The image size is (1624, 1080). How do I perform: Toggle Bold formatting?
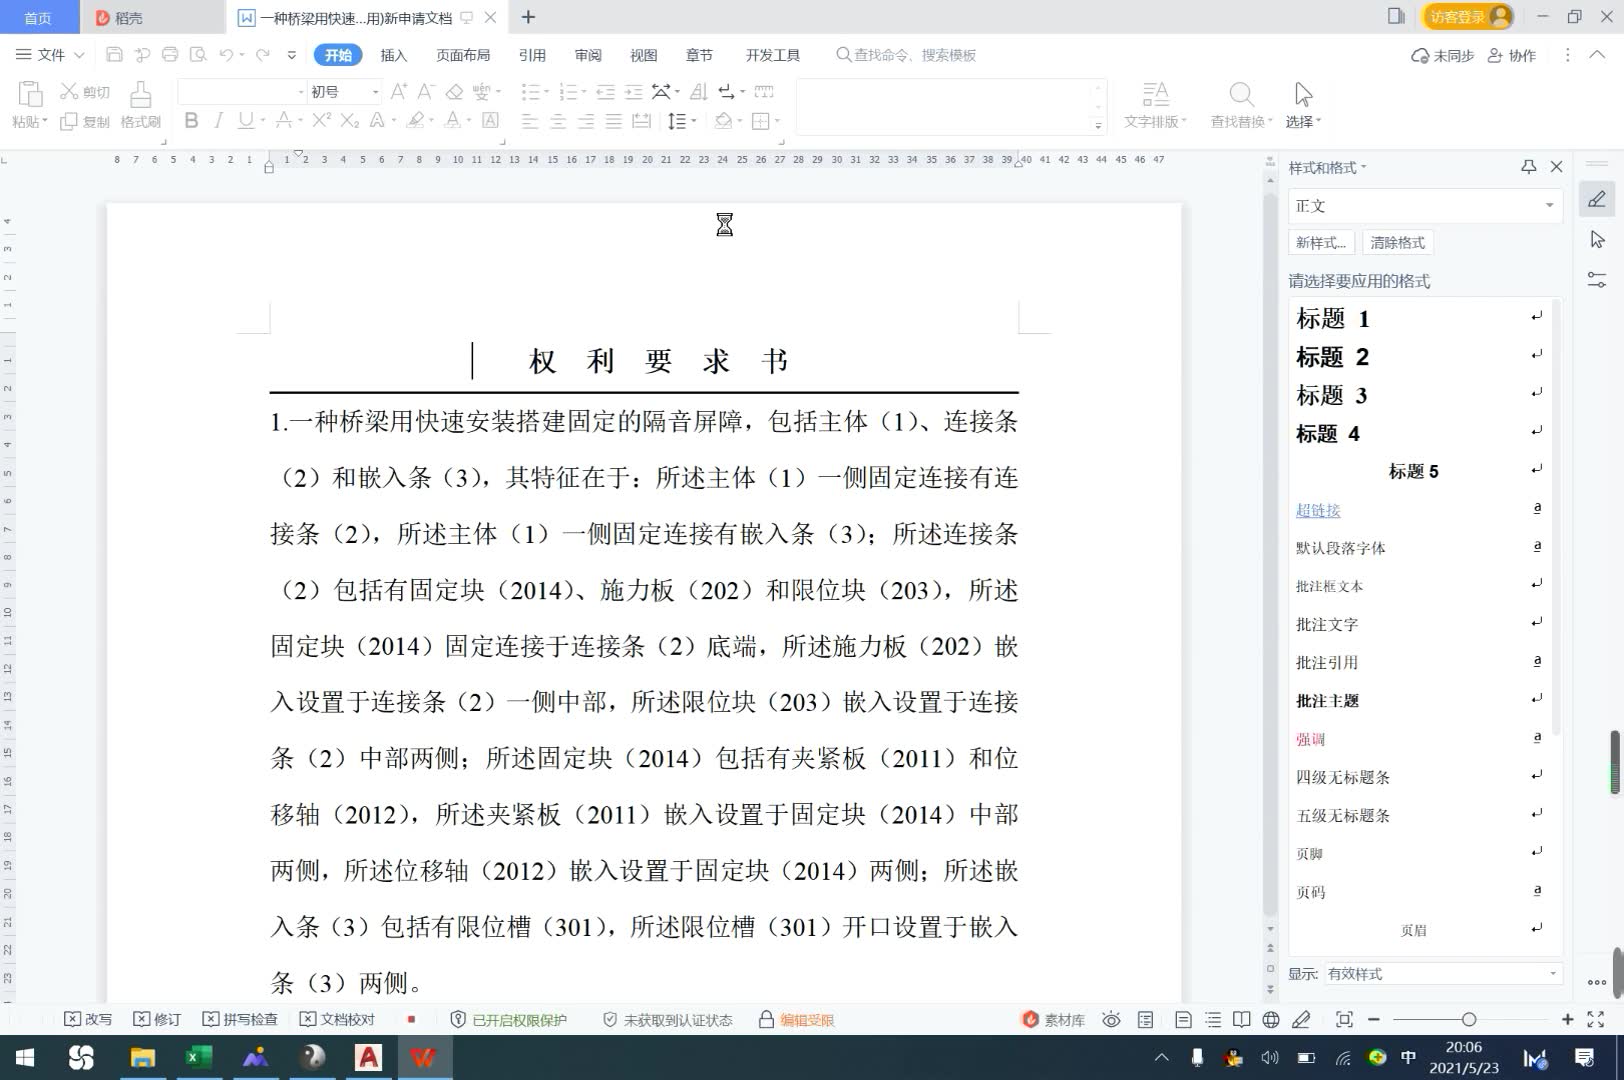click(x=191, y=121)
